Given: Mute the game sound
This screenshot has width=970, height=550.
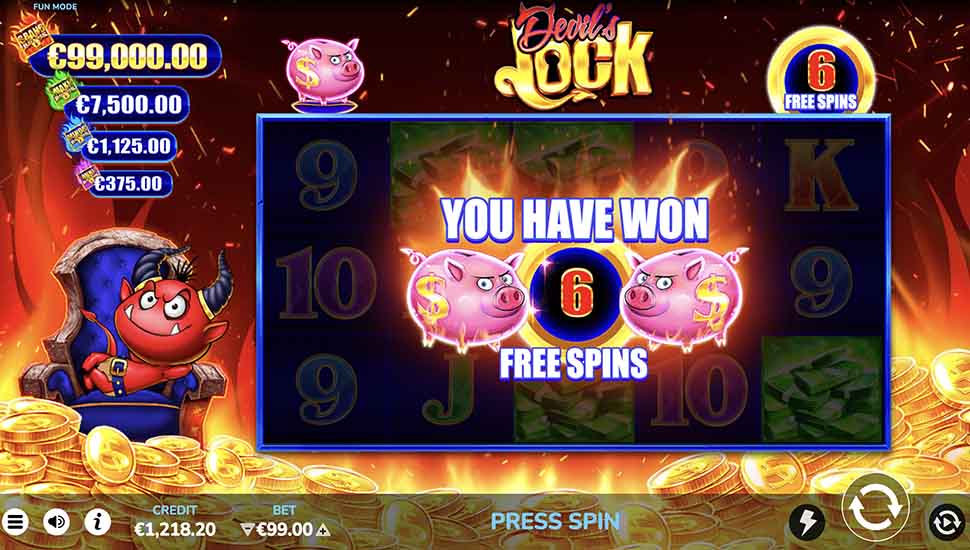Looking at the screenshot, I should click(56, 523).
